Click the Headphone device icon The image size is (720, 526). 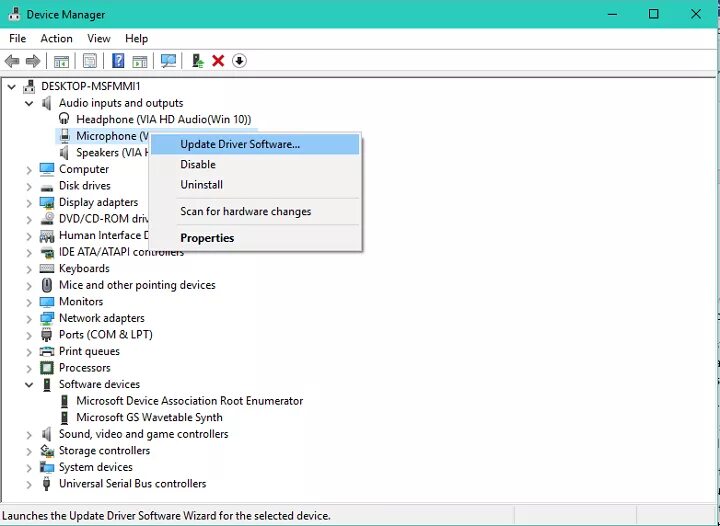pos(64,119)
